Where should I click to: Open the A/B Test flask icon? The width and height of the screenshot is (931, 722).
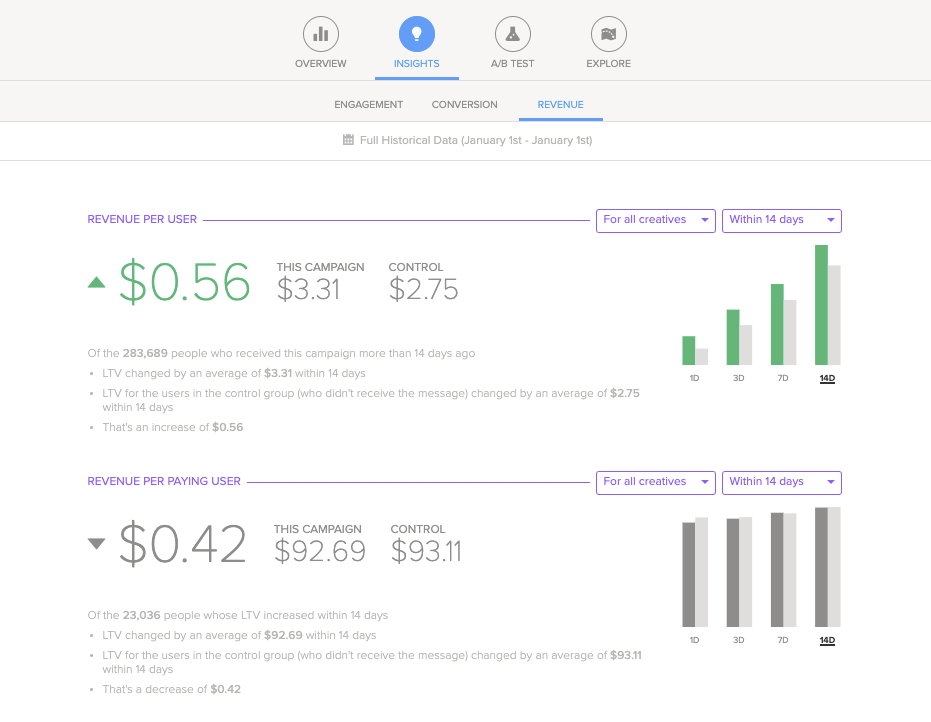click(512, 35)
